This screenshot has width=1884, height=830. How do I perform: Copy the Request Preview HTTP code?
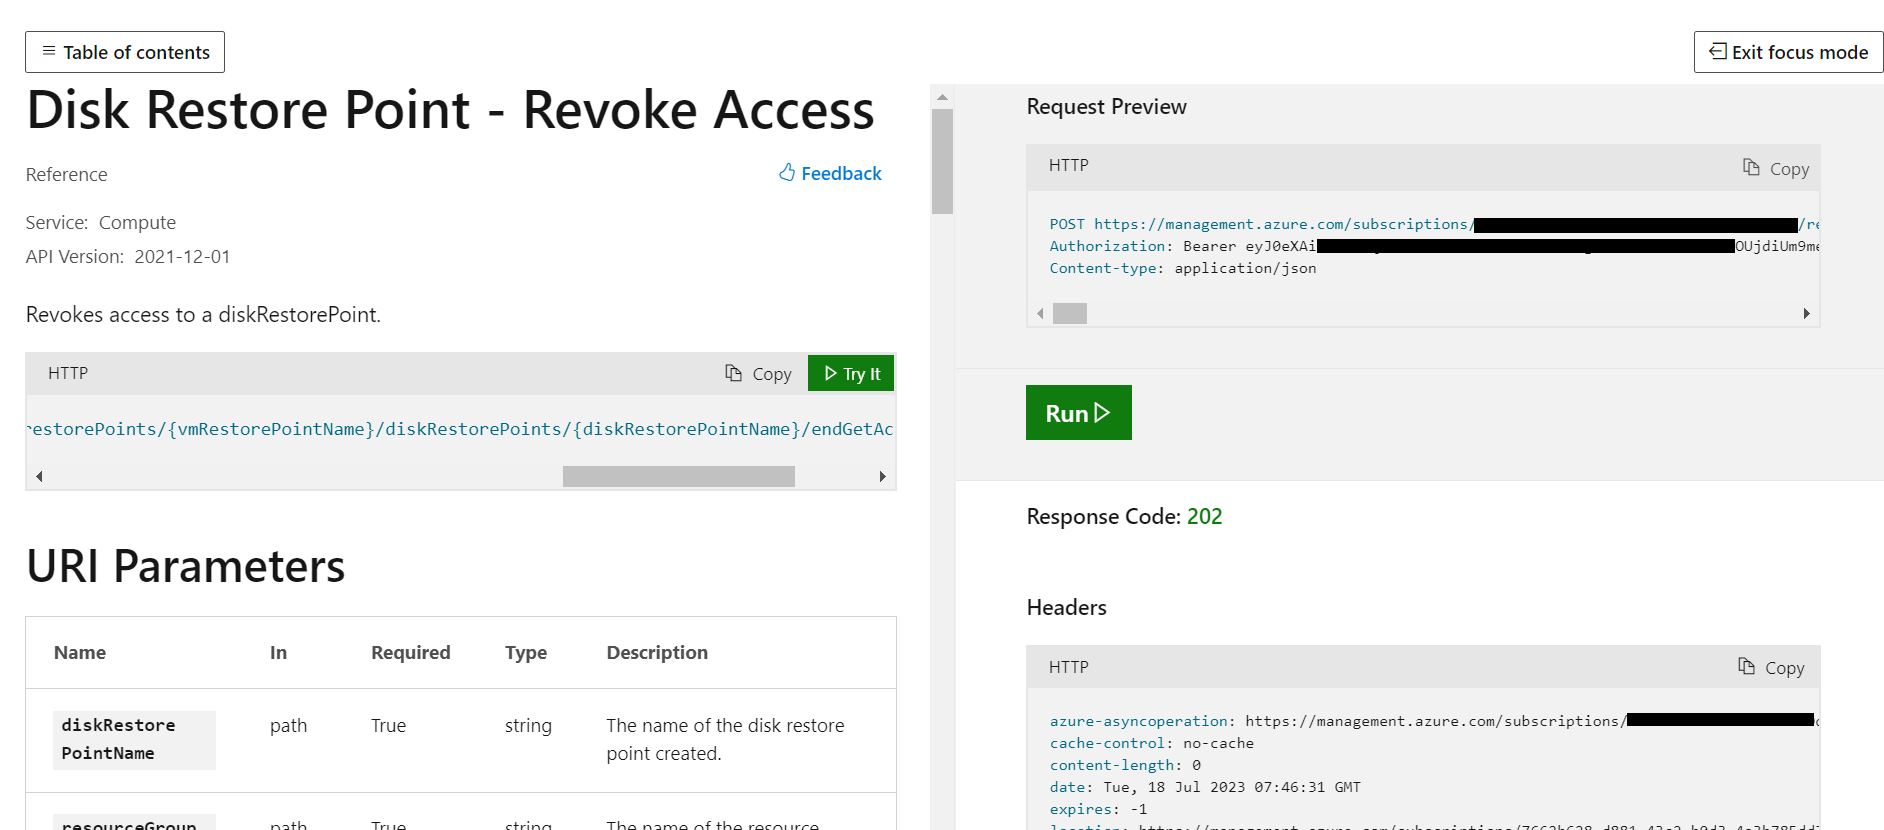click(x=1775, y=168)
